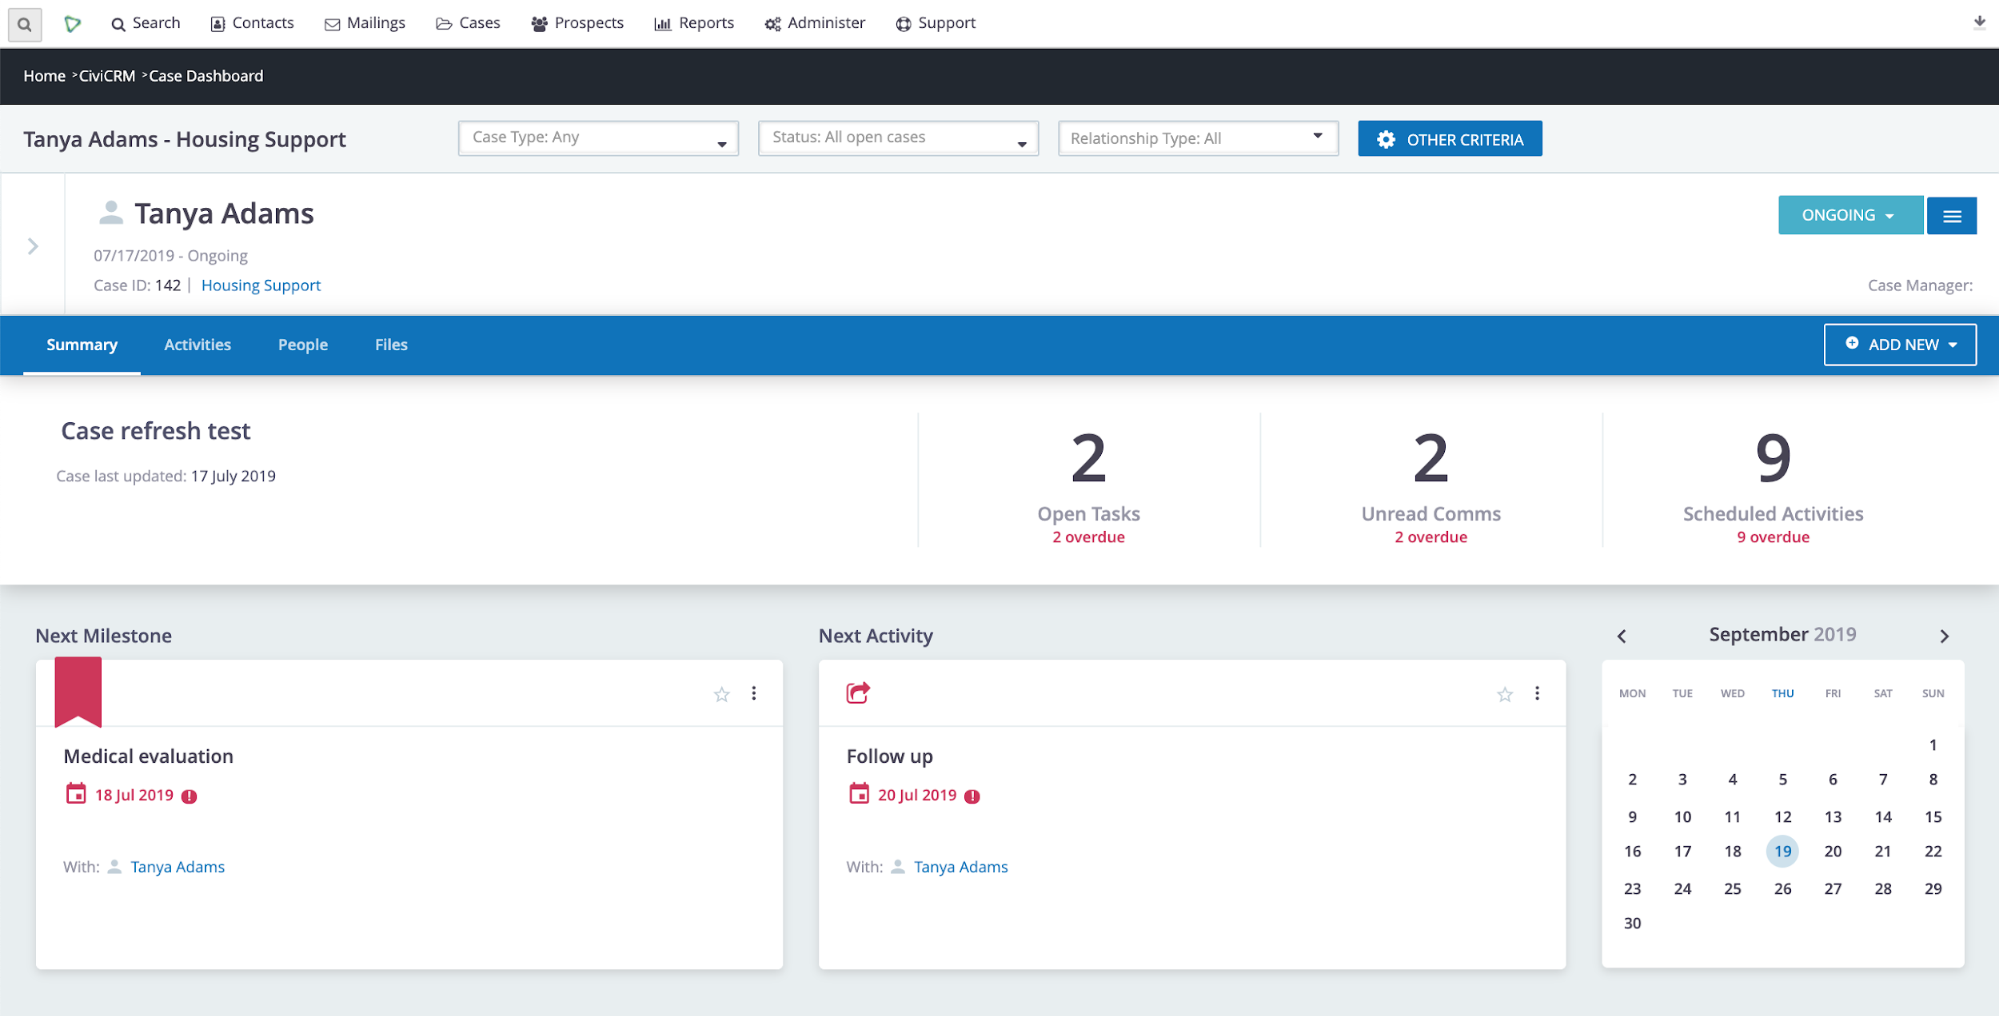
Task: Open the ONGOING status dropdown
Action: coord(1850,216)
